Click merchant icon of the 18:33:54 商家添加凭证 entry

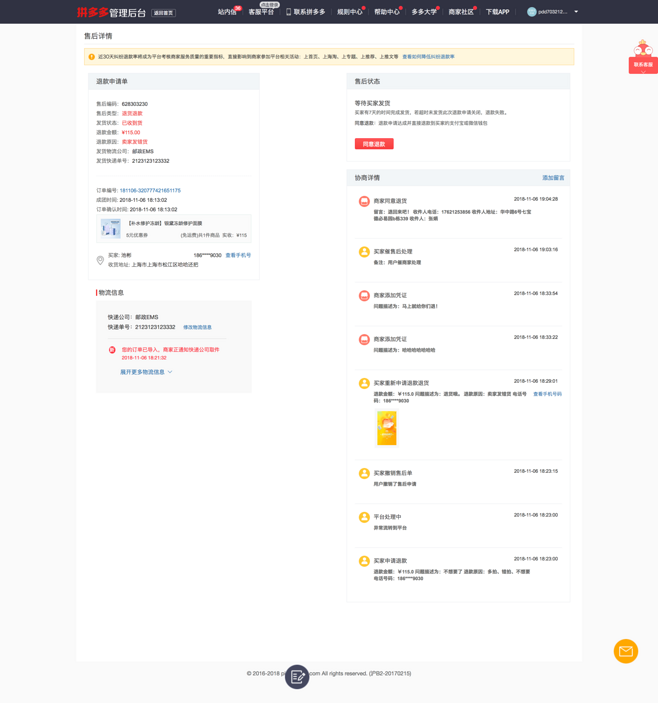coord(364,296)
